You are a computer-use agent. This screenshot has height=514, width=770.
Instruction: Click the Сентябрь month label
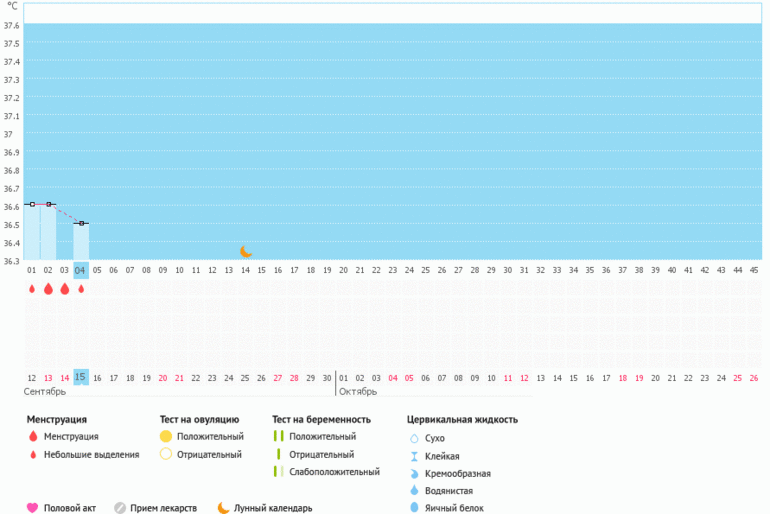click(x=45, y=391)
